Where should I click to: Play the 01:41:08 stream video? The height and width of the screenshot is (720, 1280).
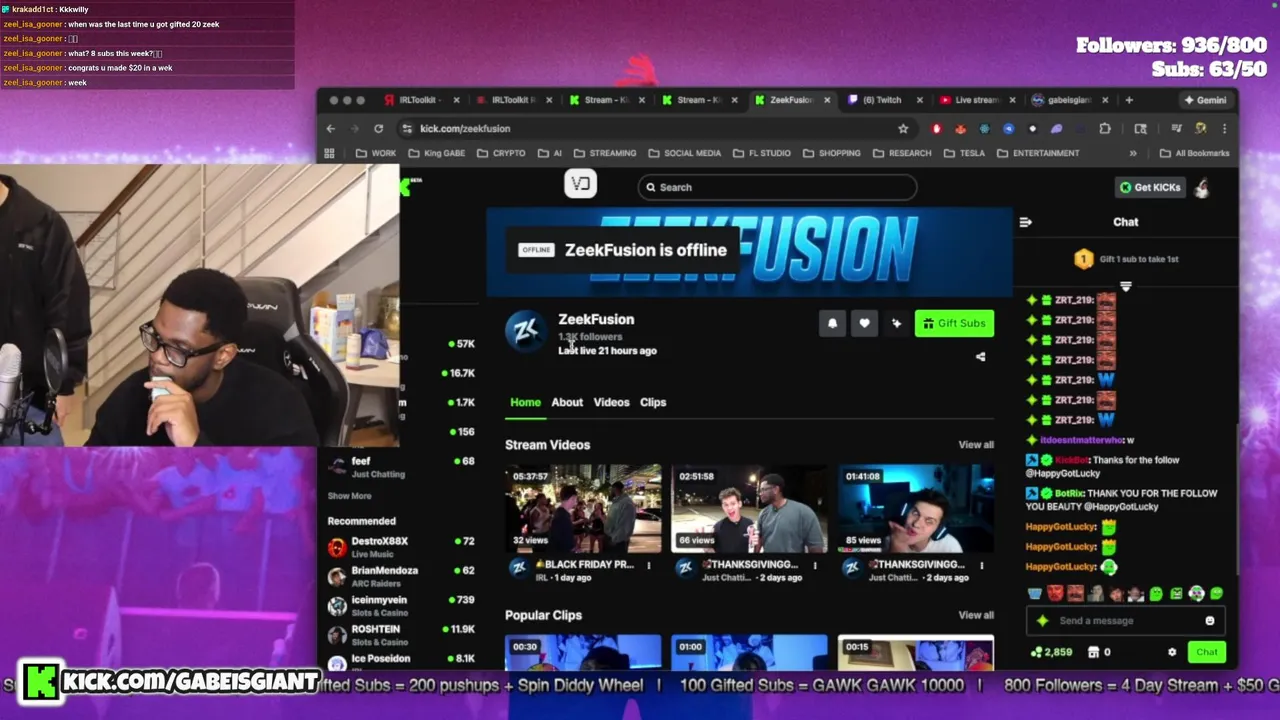pyautogui.click(x=916, y=508)
